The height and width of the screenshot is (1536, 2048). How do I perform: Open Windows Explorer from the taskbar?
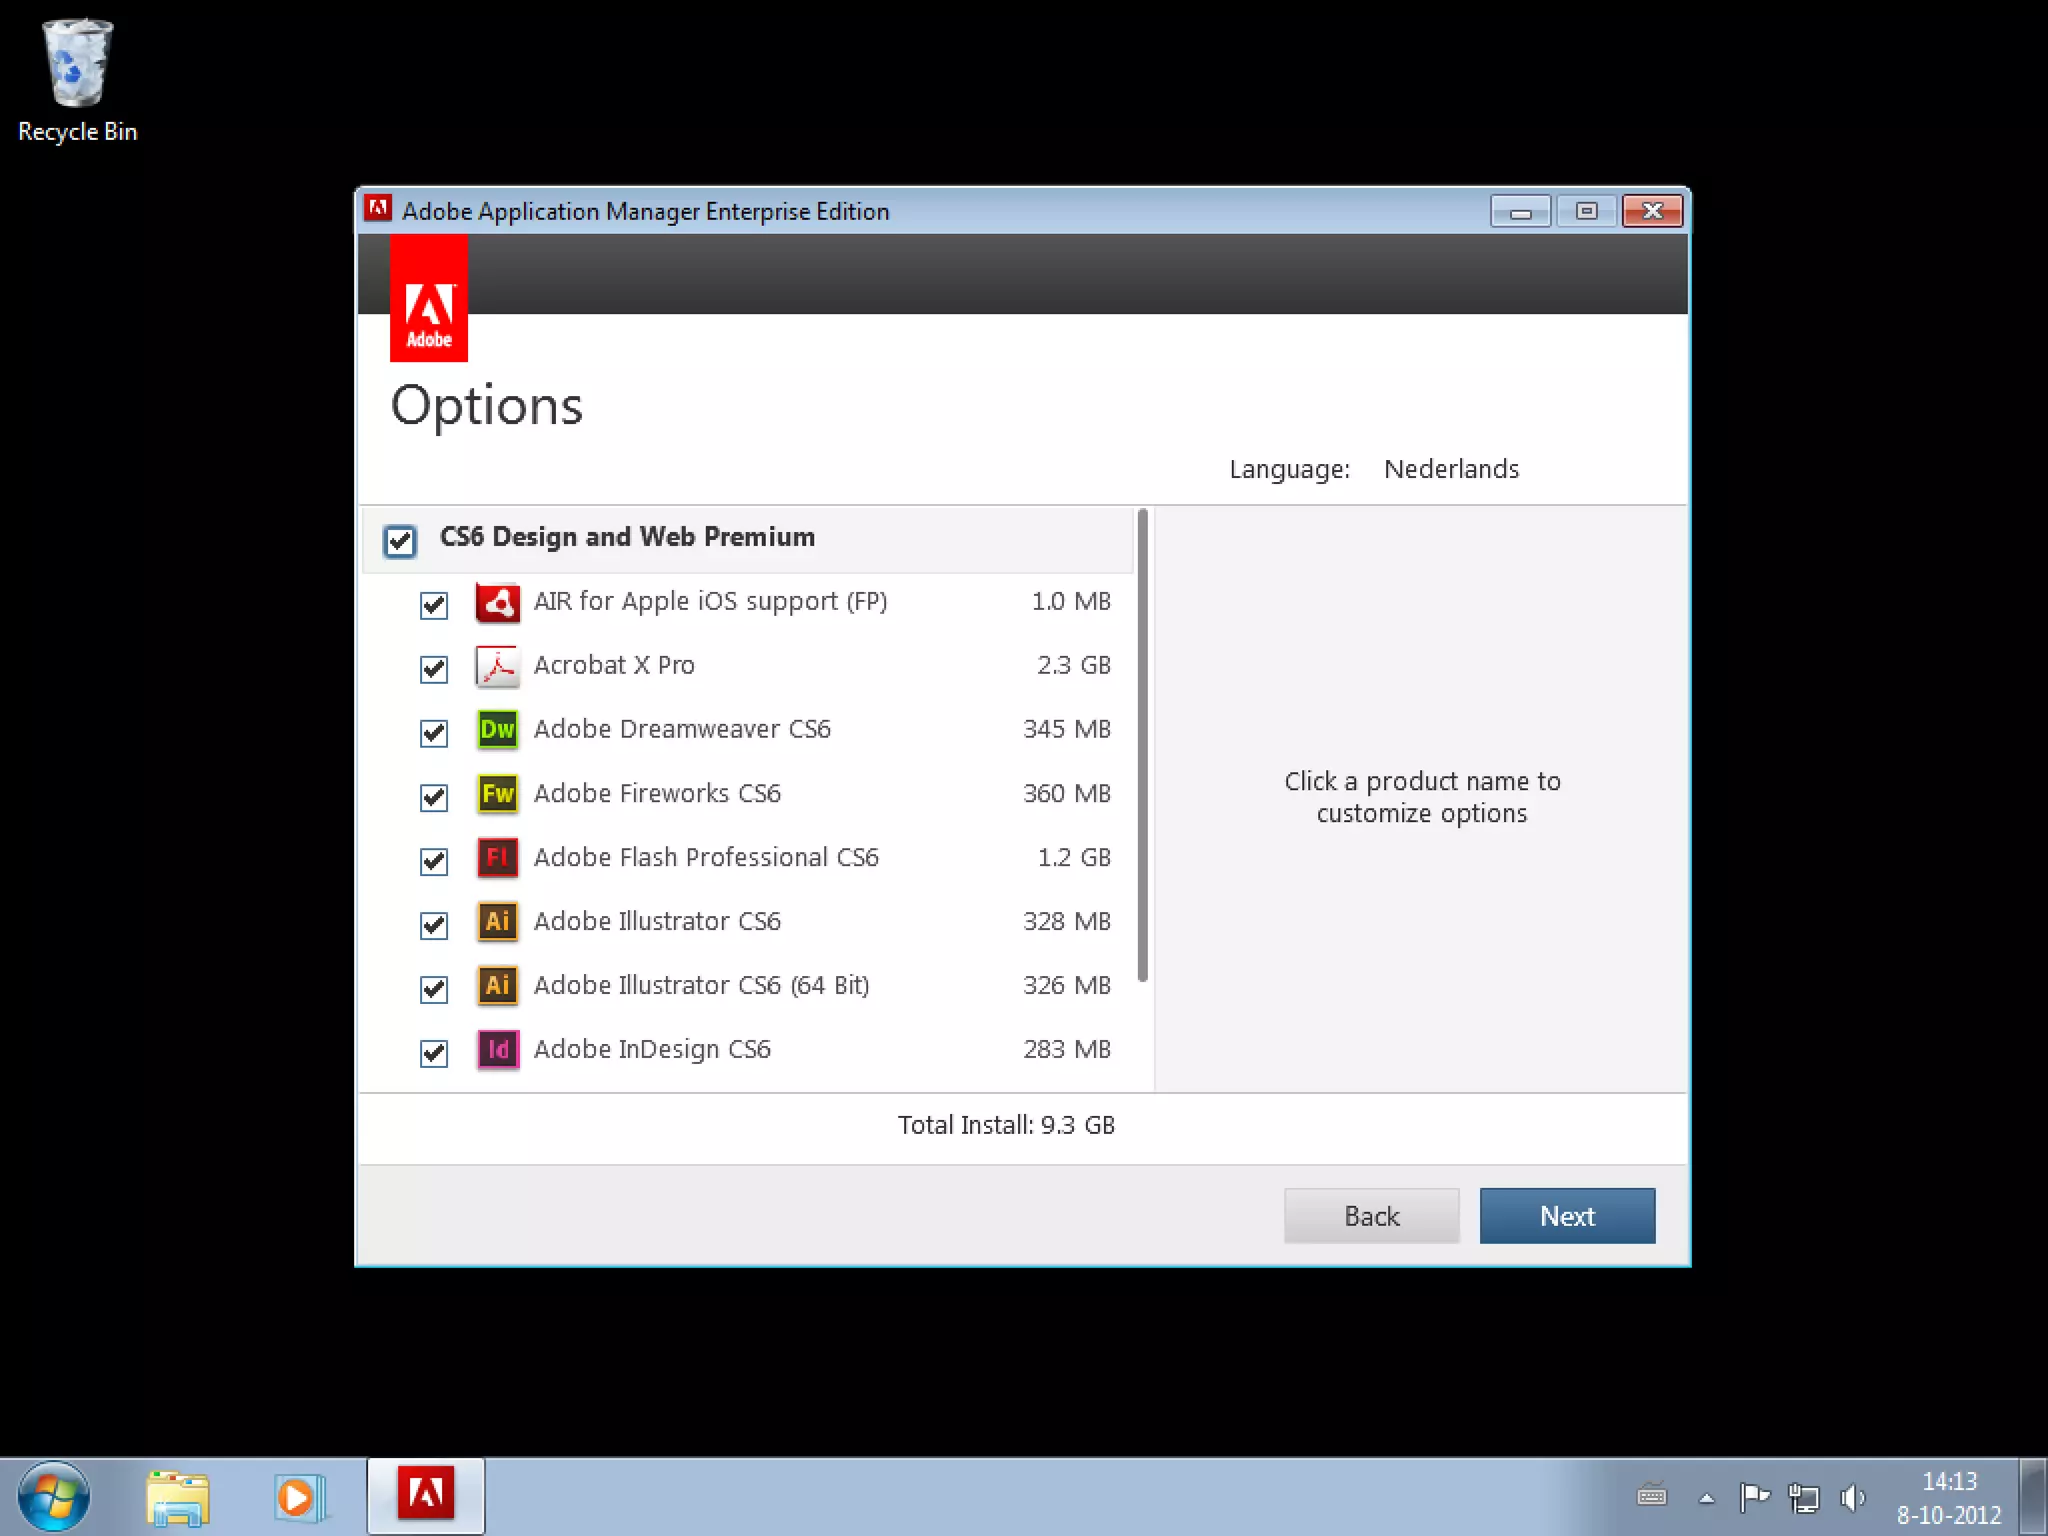pos(177,1497)
